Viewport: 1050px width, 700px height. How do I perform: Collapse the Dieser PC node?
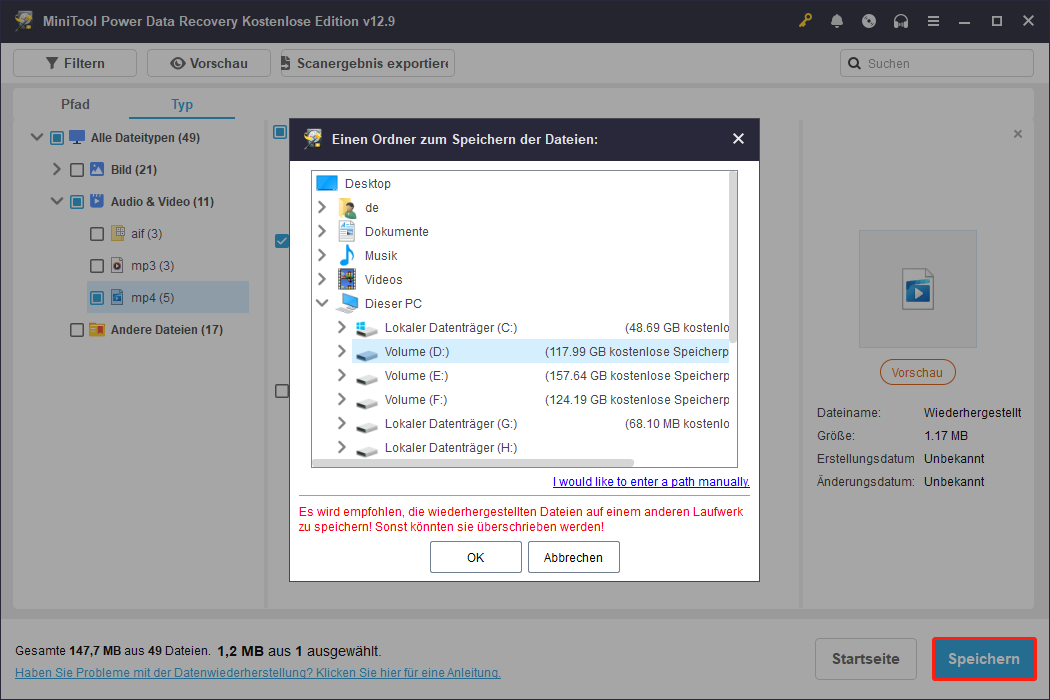click(x=322, y=303)
